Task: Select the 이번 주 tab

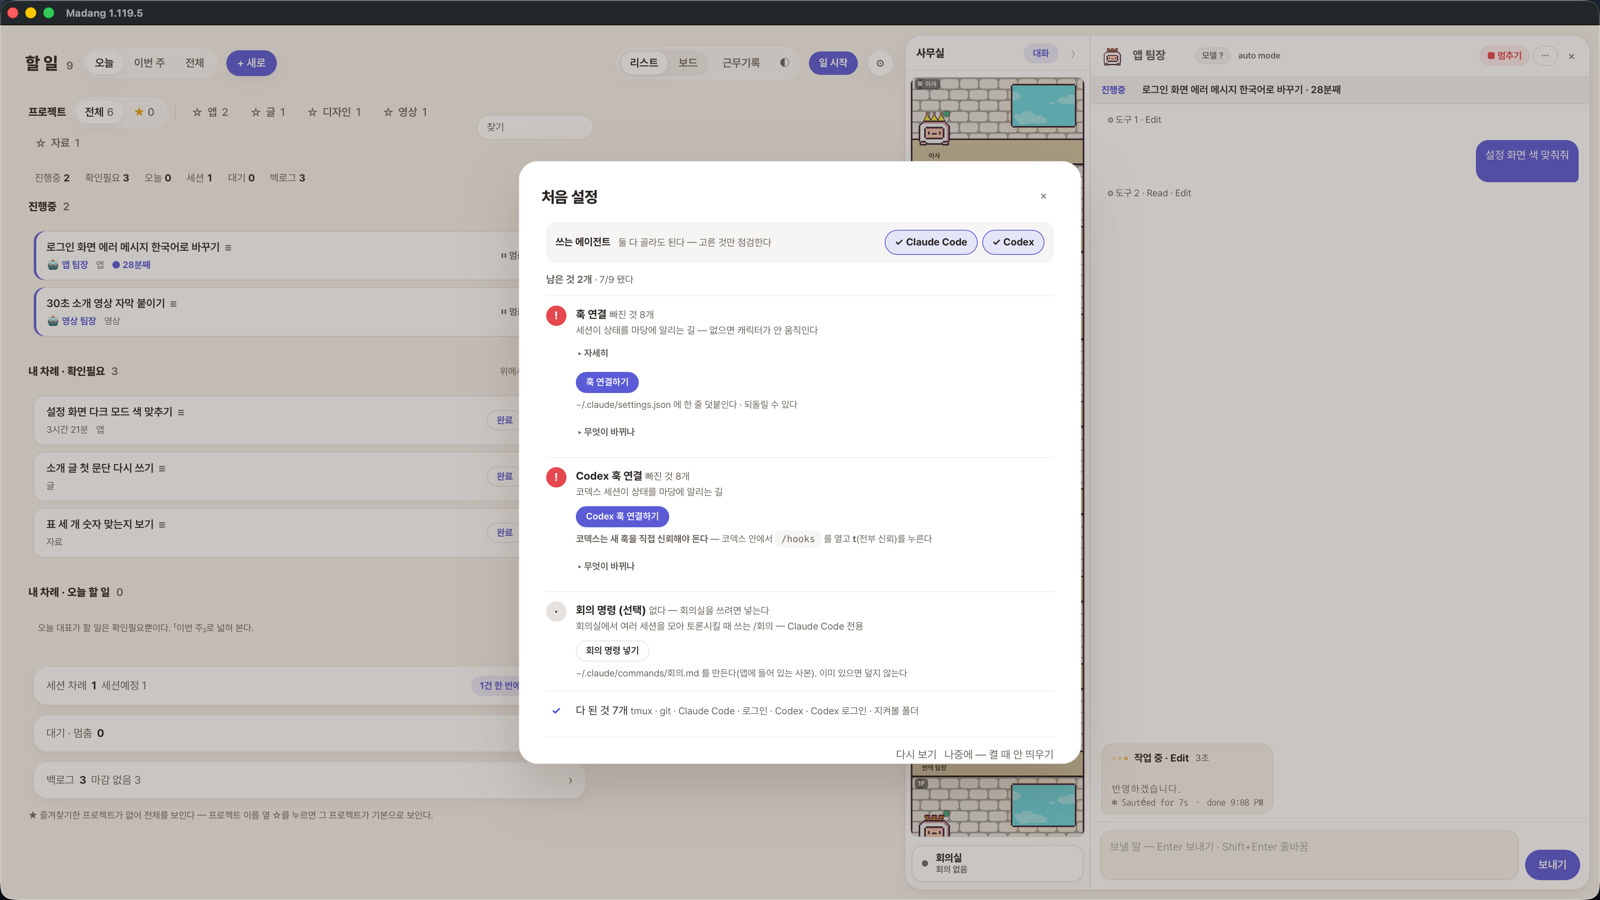Action: (149, 63)
